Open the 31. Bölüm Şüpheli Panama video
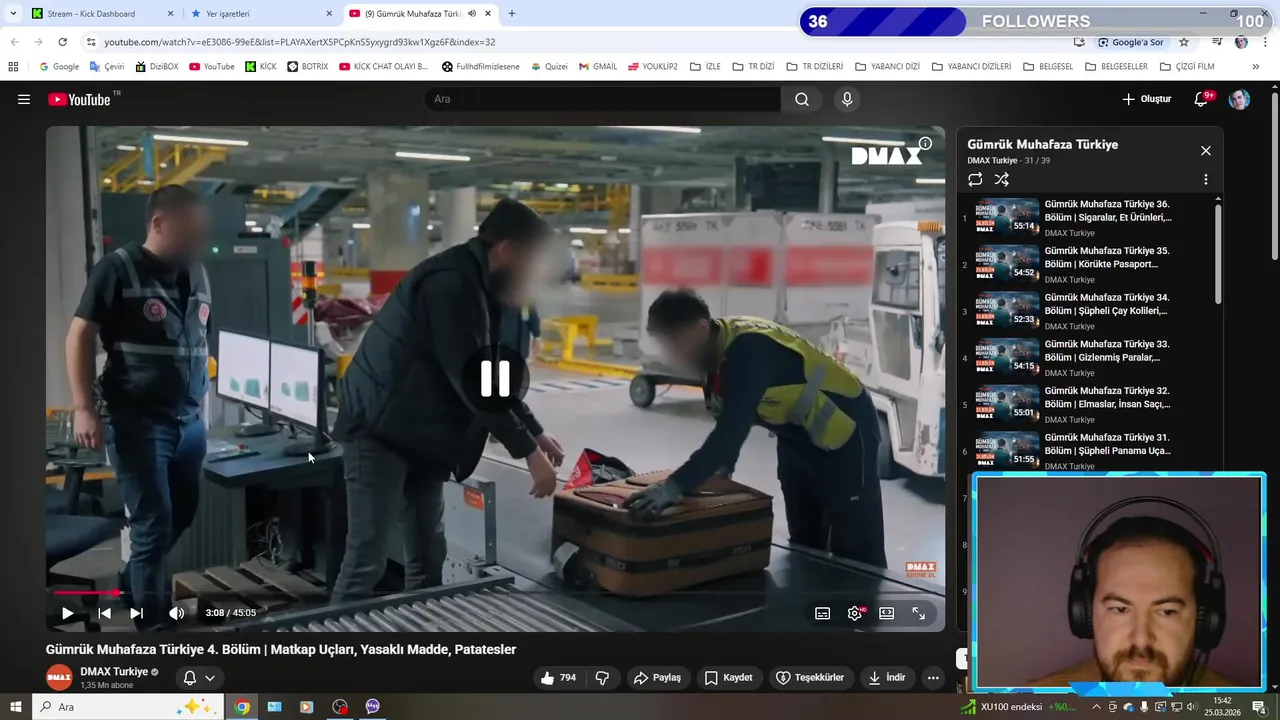 [x=1088, y=449]
